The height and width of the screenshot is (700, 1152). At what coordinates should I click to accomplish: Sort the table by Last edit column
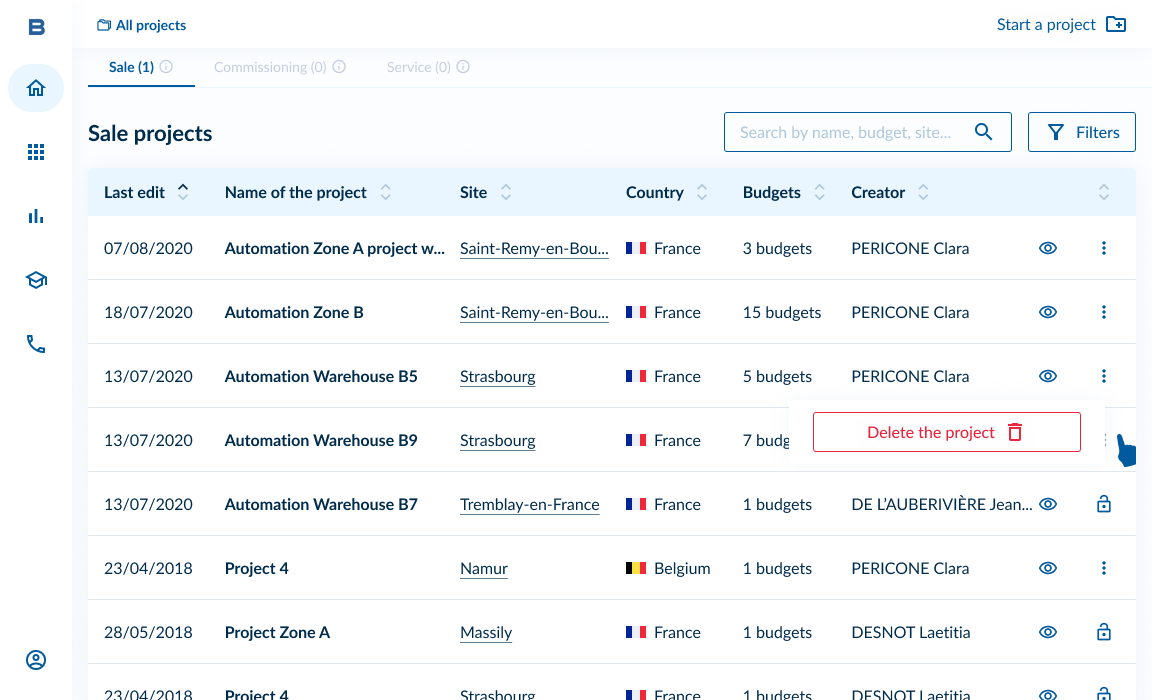(x=183, y=192)
